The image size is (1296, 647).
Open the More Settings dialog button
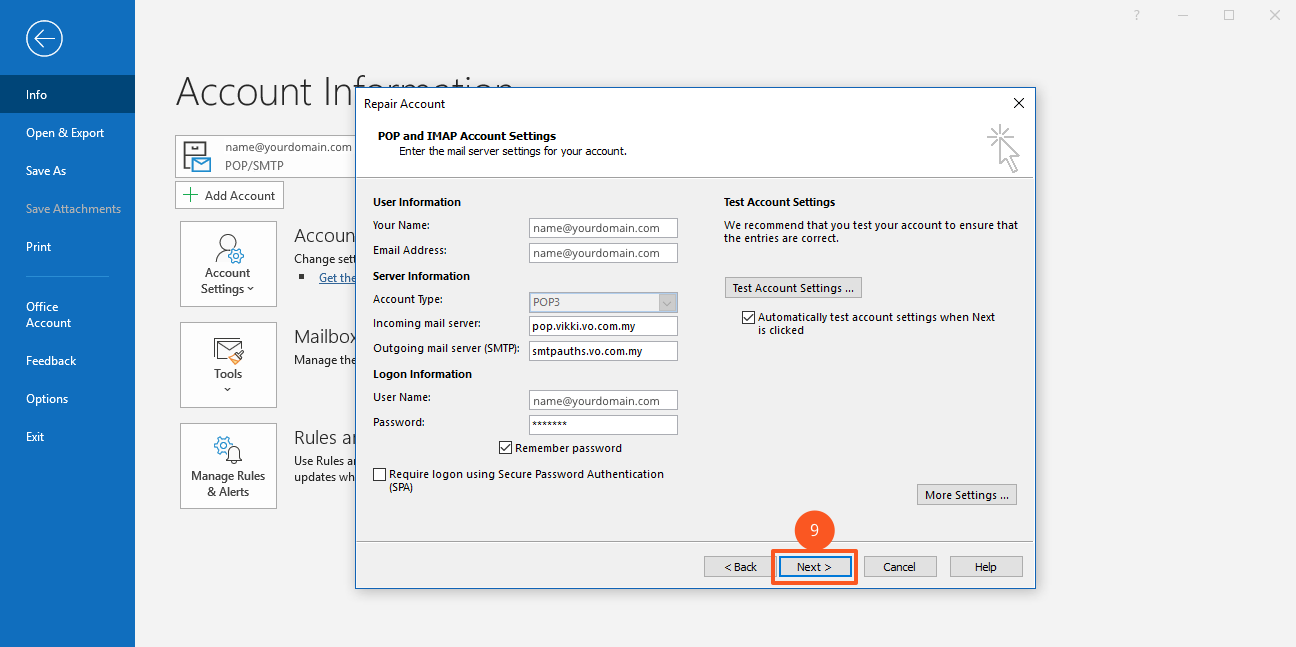[x=966, y=495]
